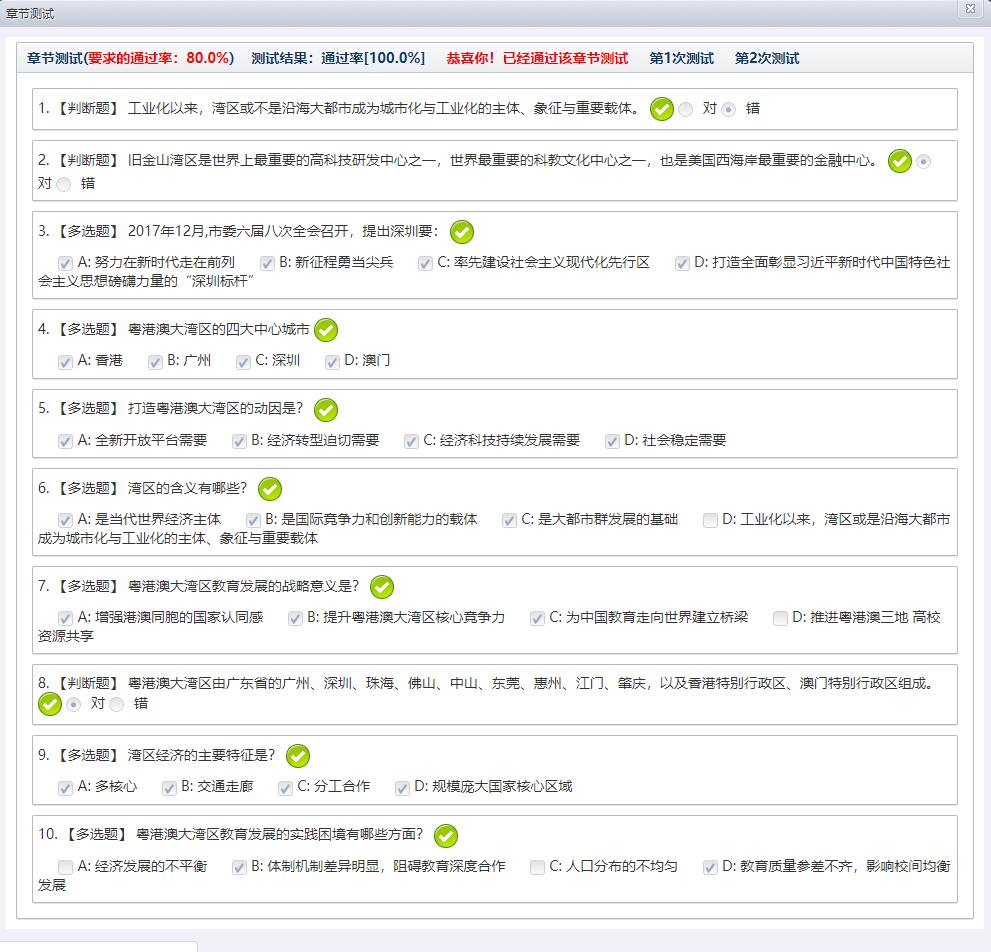991x952 pixels.
Task: Check option D in question 6
Action: click(x=710, y=520)
